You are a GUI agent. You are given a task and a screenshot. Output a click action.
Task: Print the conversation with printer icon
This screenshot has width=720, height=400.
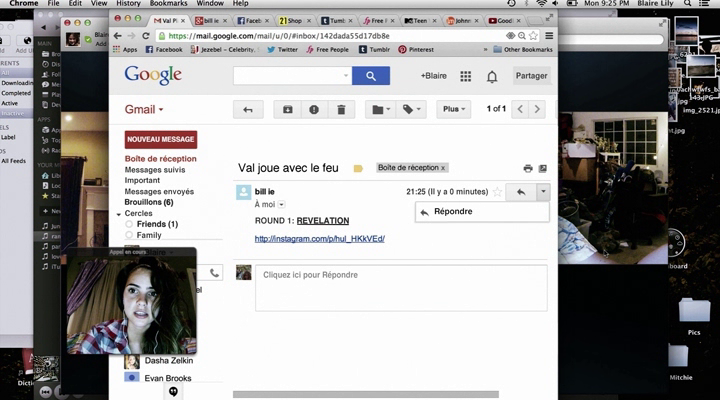pos(528,169)
